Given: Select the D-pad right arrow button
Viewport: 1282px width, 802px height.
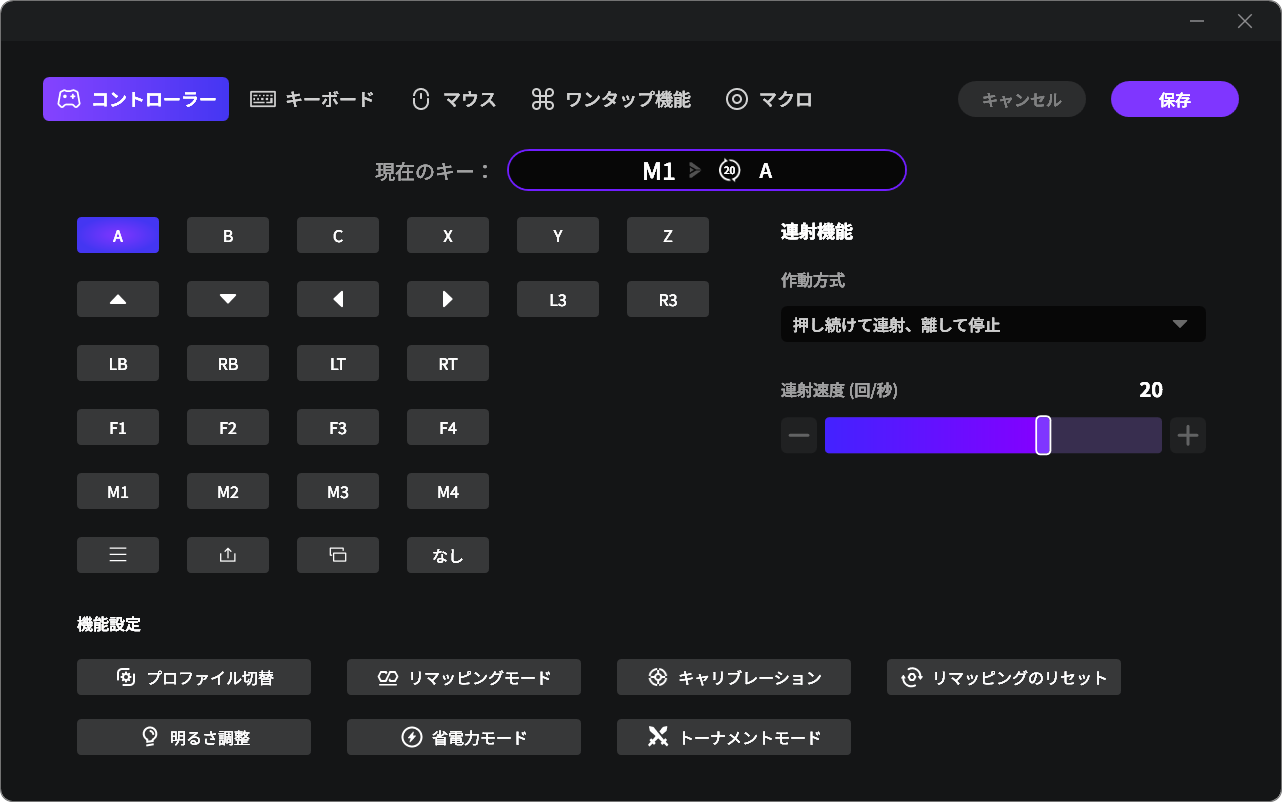Looking at the screenshot, I should click(448, 299).
